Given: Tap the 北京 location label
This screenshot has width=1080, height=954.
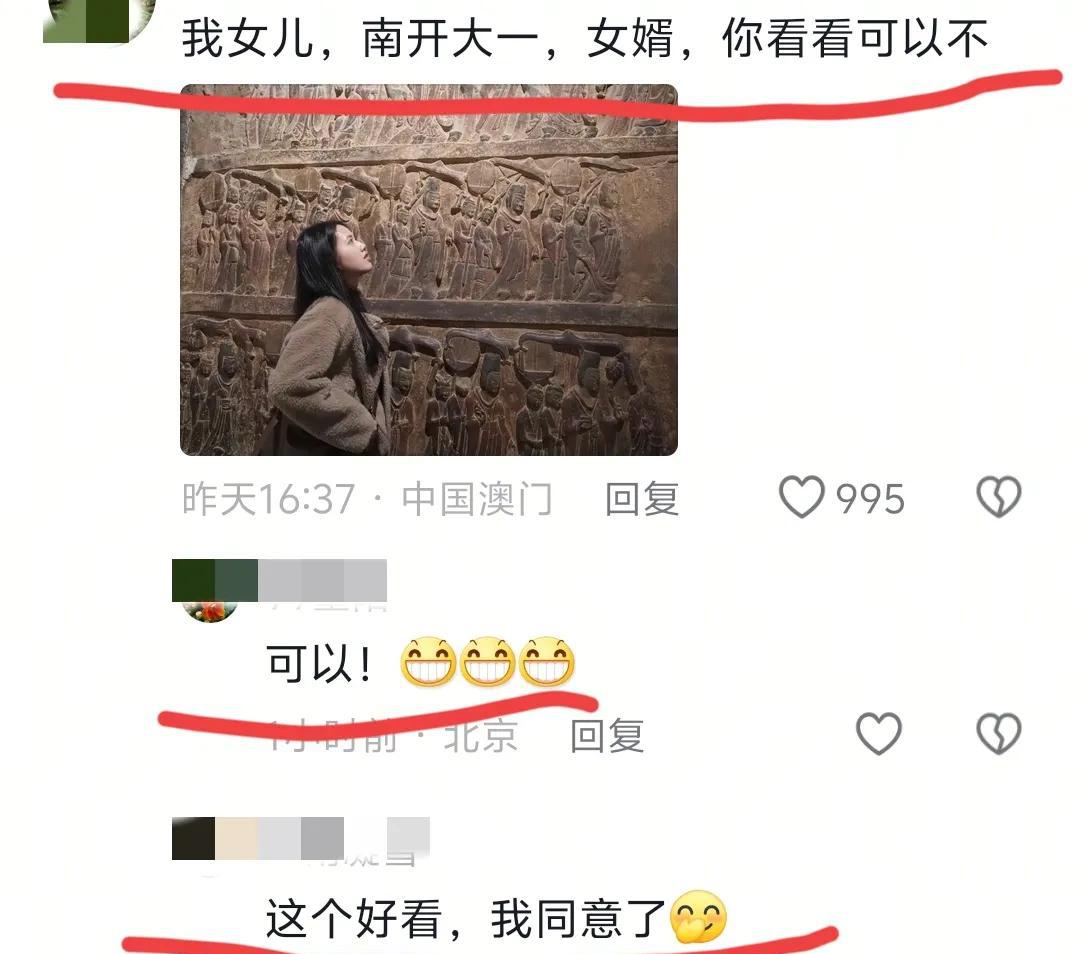Looking at the screenshot, I should (481, 736).
